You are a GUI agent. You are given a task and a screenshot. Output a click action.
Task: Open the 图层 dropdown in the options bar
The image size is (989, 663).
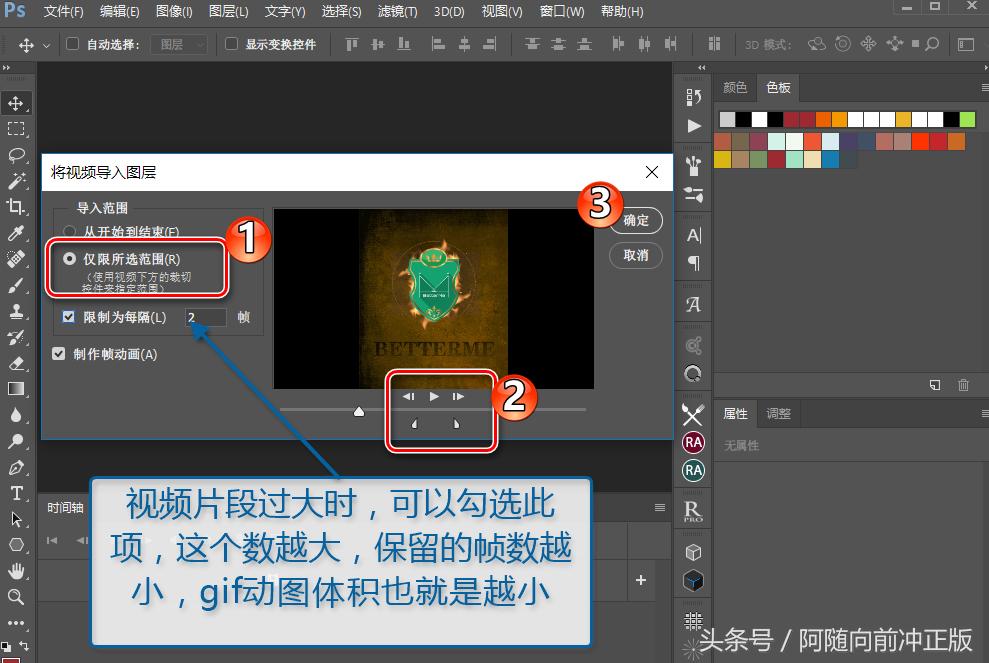coord(178,44)
